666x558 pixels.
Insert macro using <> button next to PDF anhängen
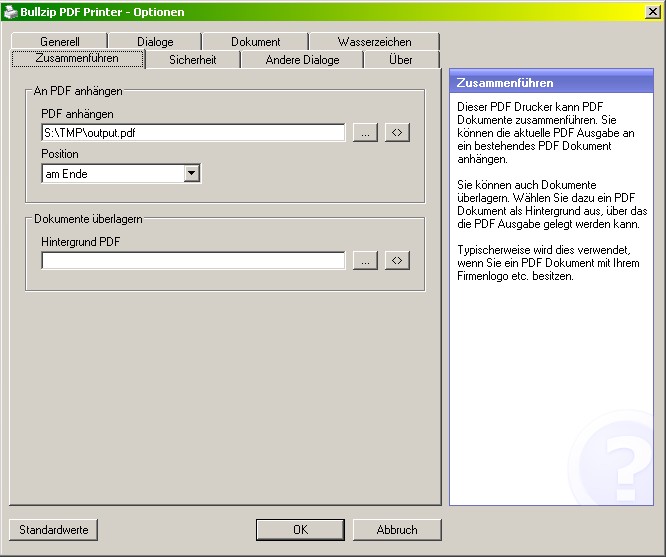397,132
